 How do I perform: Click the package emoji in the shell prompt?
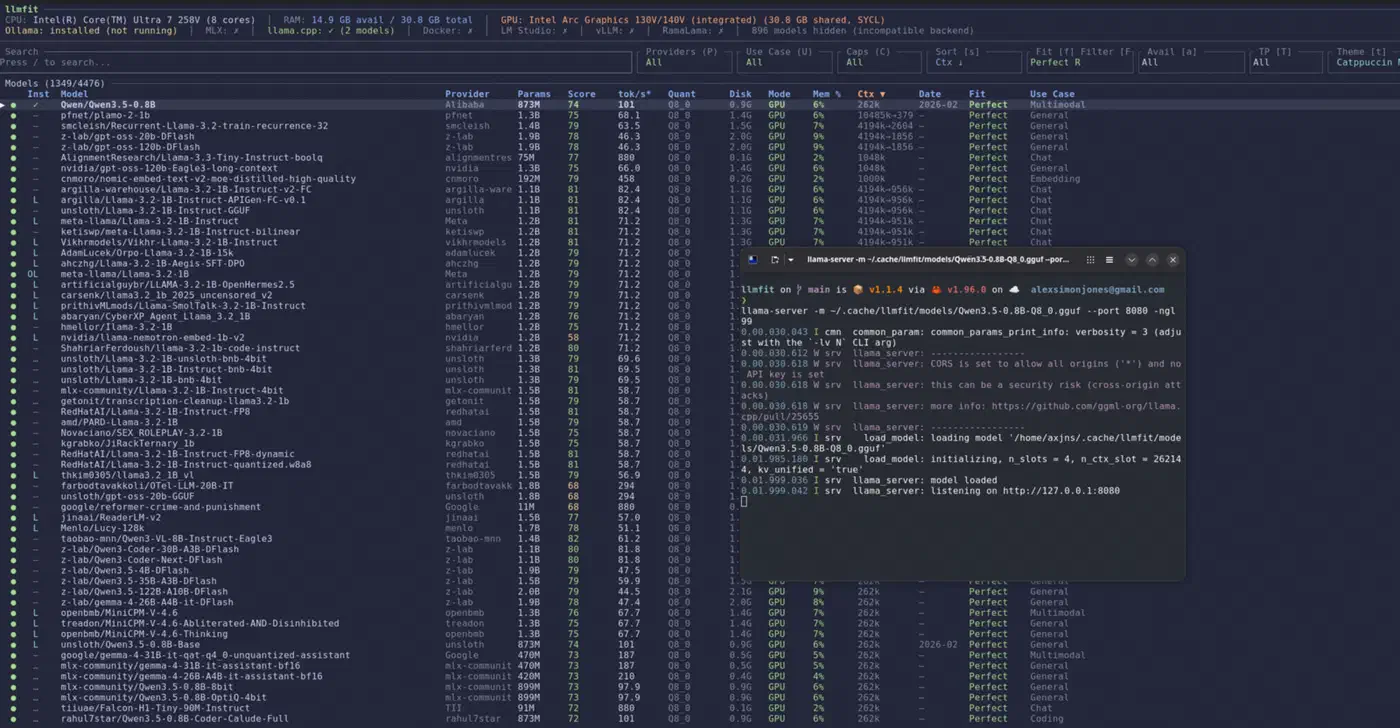click(x=858, y=290)
